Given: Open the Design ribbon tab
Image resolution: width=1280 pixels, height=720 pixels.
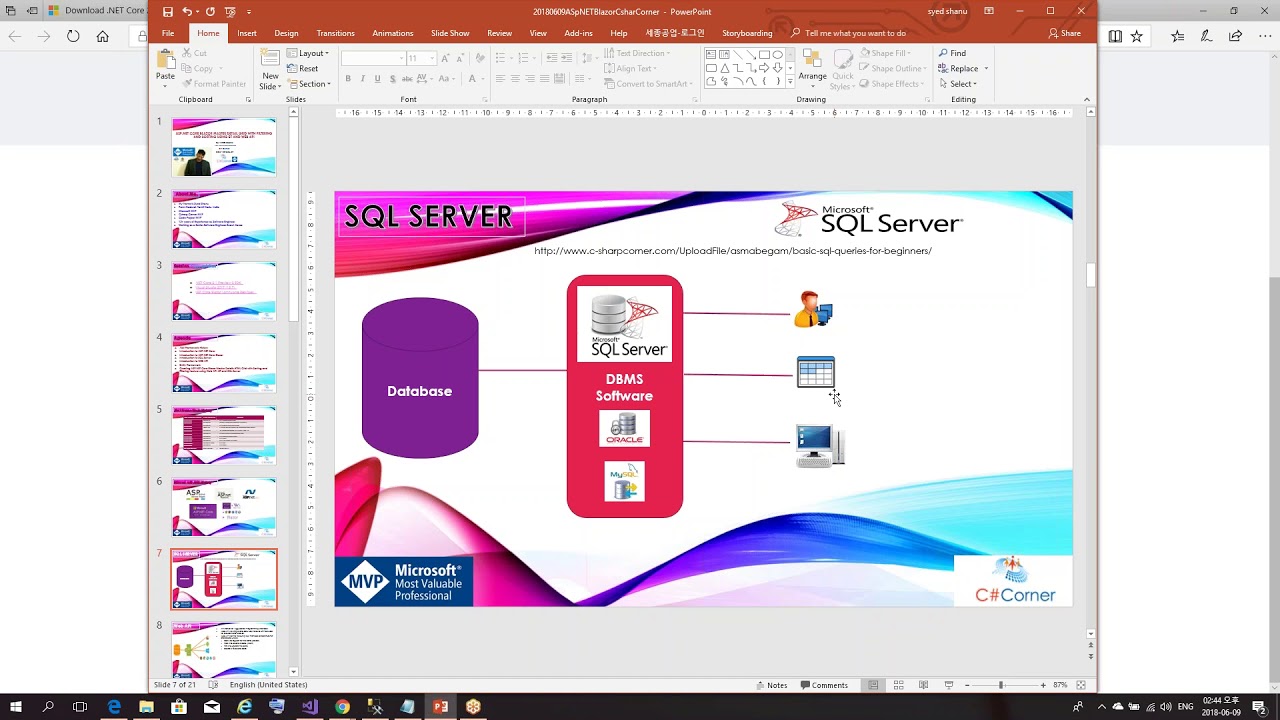Looking at the screenshot, I should [x=286, y=33].
